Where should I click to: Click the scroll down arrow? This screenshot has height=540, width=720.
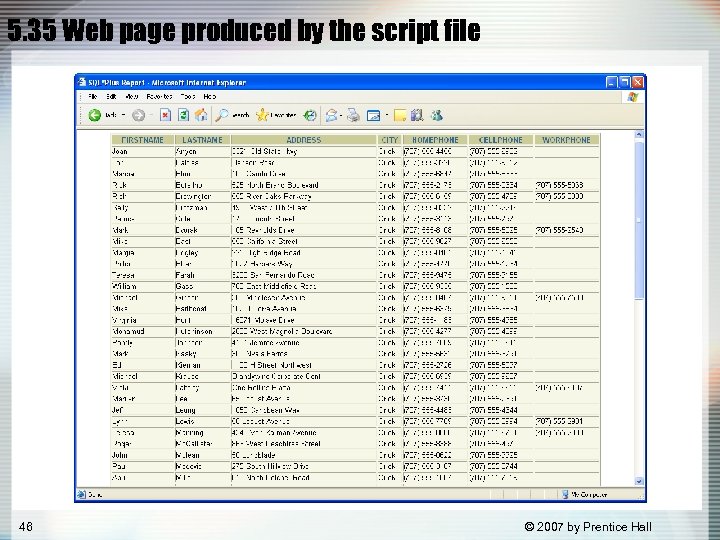coord(639,481)
